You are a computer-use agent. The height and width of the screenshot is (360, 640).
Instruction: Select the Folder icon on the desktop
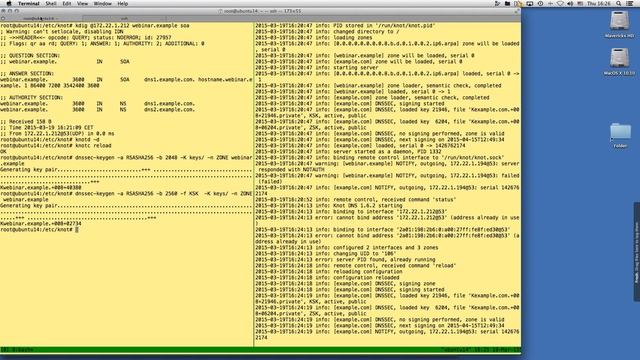[x=620, y=135]
